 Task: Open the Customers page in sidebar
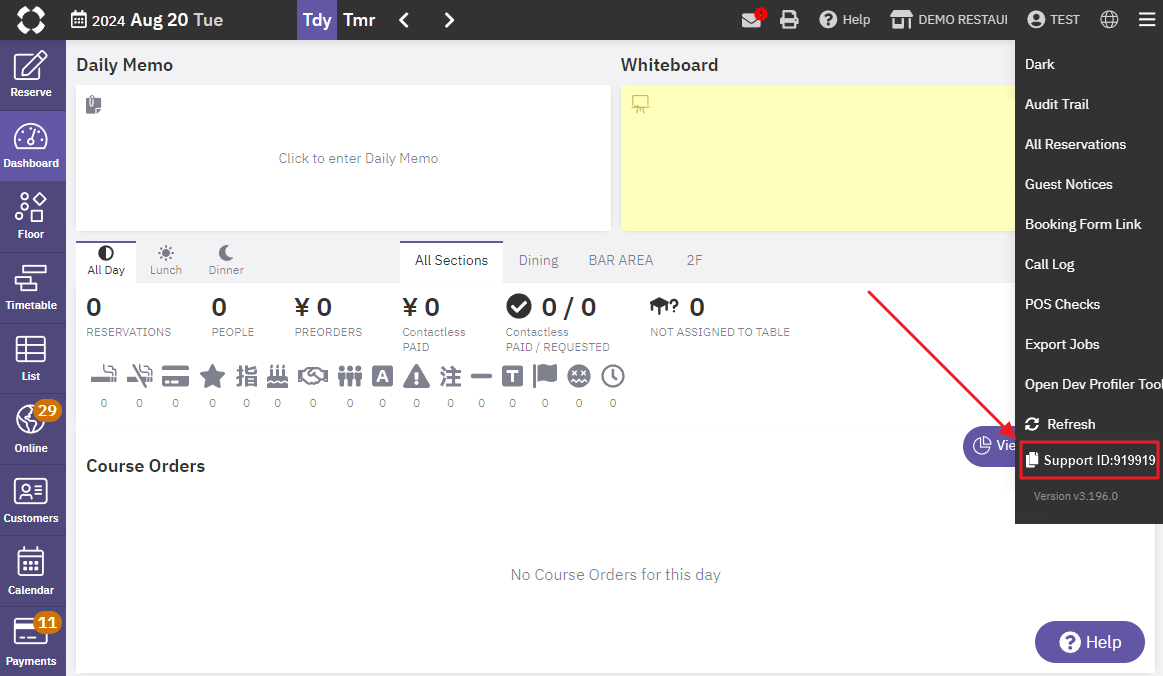coord(32,500)
